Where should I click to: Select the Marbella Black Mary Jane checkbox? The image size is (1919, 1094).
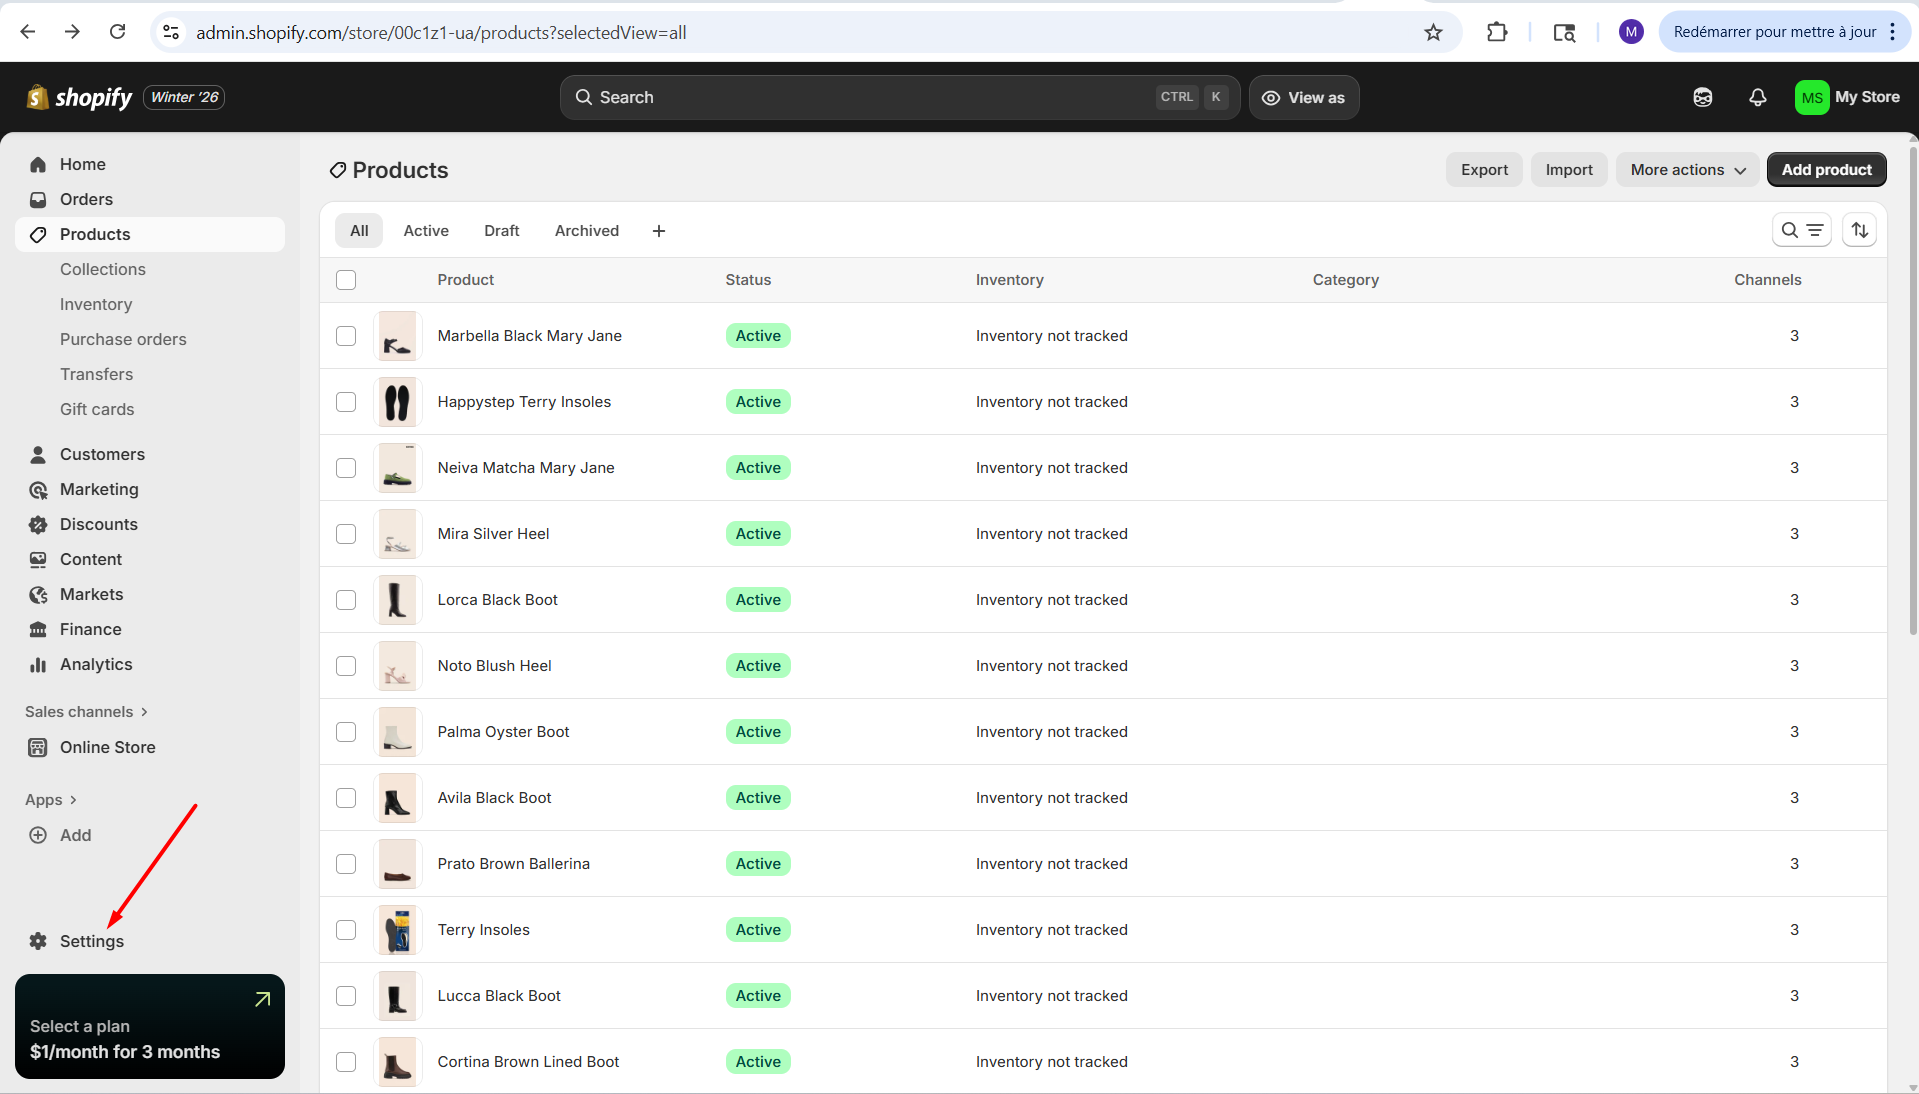click(346, 336)
